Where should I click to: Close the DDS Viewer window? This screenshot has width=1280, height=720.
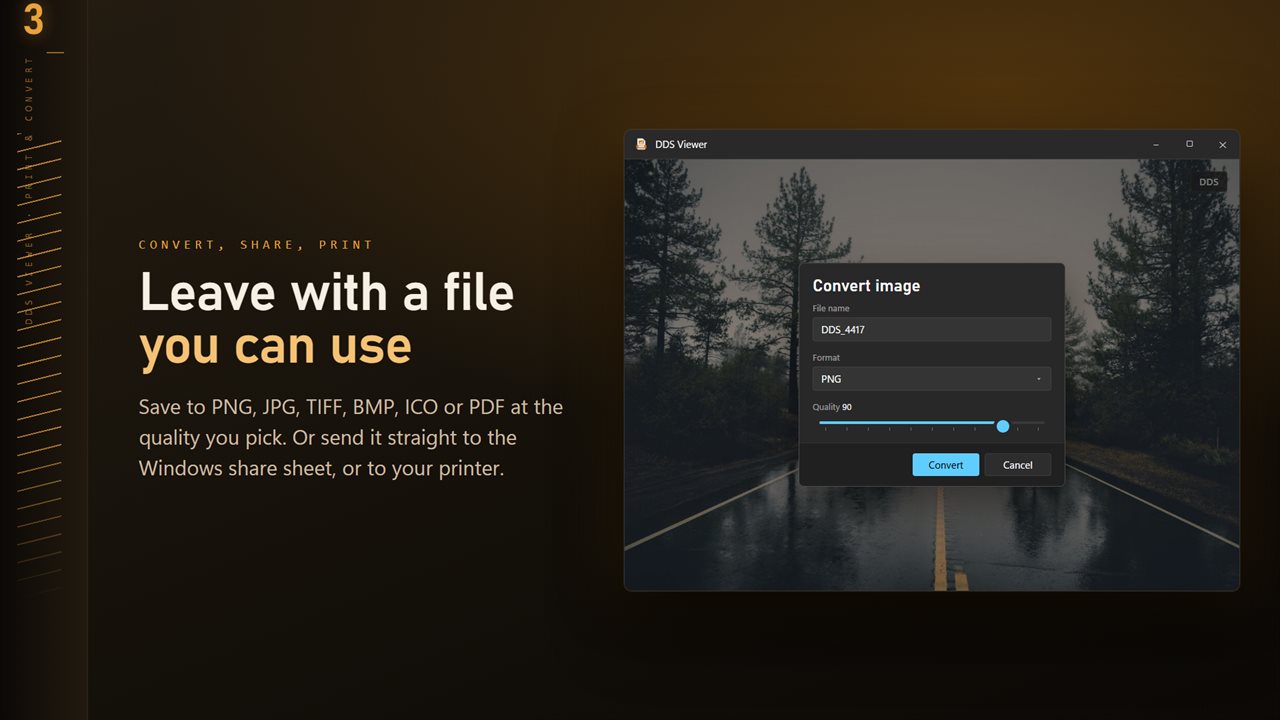(x=1222, y=145)
